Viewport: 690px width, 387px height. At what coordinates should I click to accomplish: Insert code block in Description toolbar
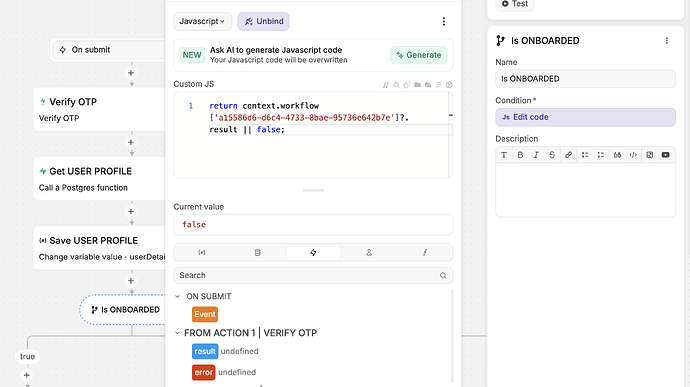click(633, 155)
